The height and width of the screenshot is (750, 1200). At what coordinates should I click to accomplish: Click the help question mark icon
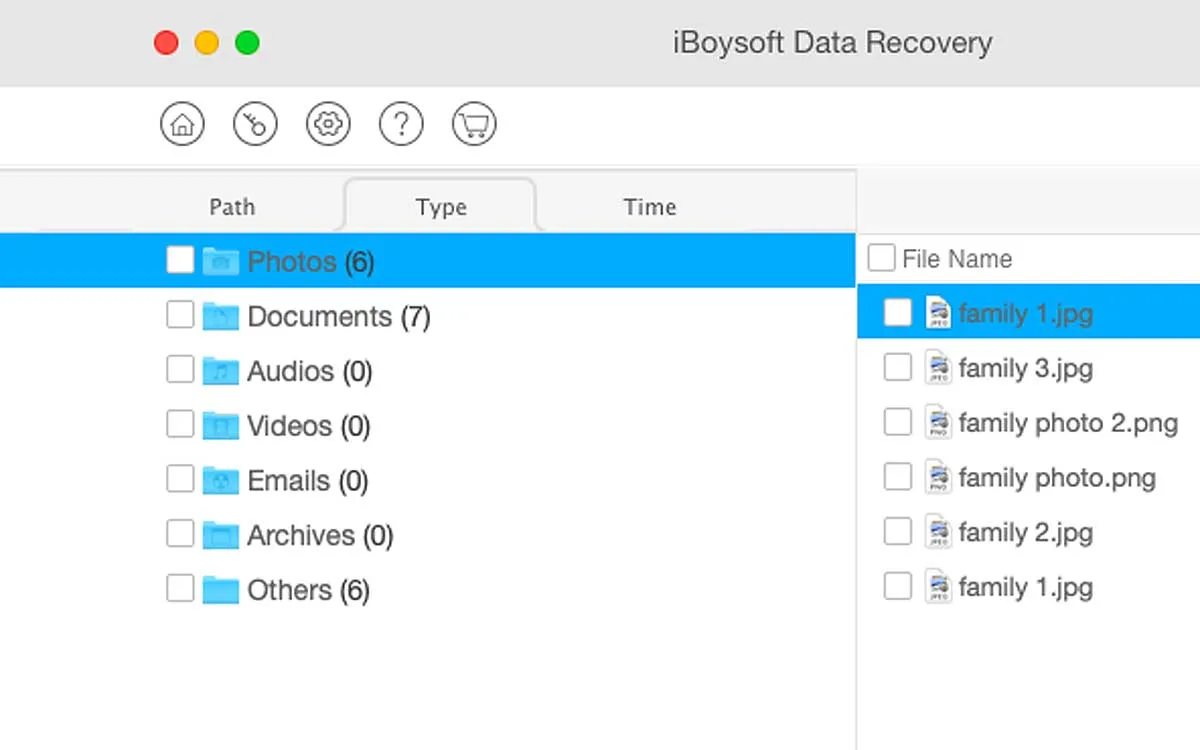click(401, 125)
